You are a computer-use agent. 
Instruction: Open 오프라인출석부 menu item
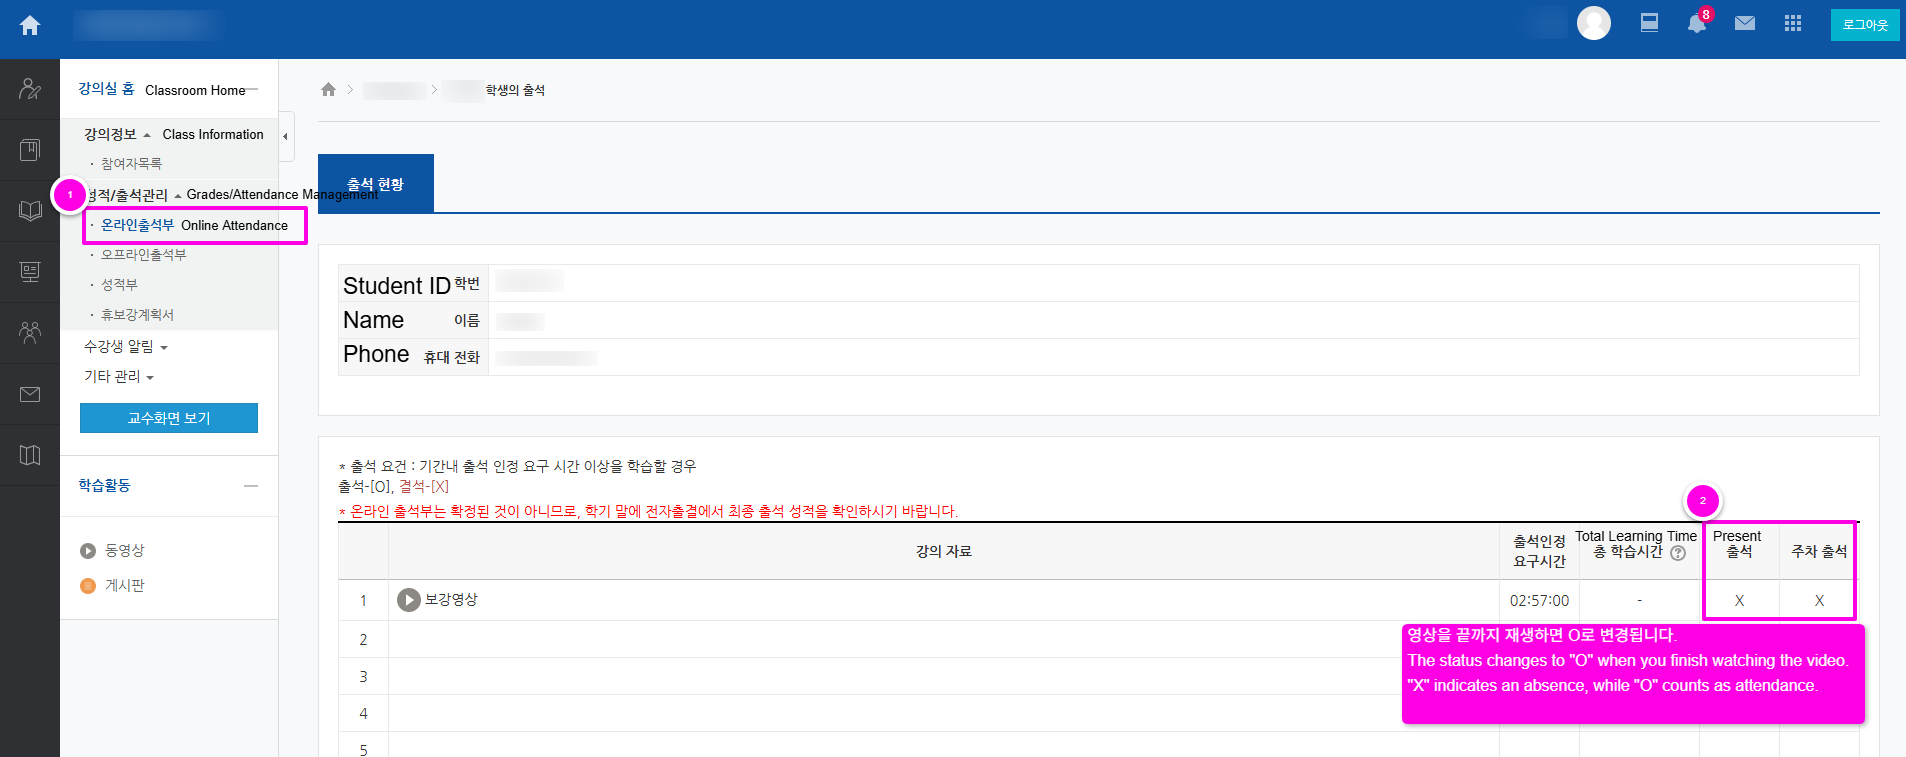[x=143, y=254]
